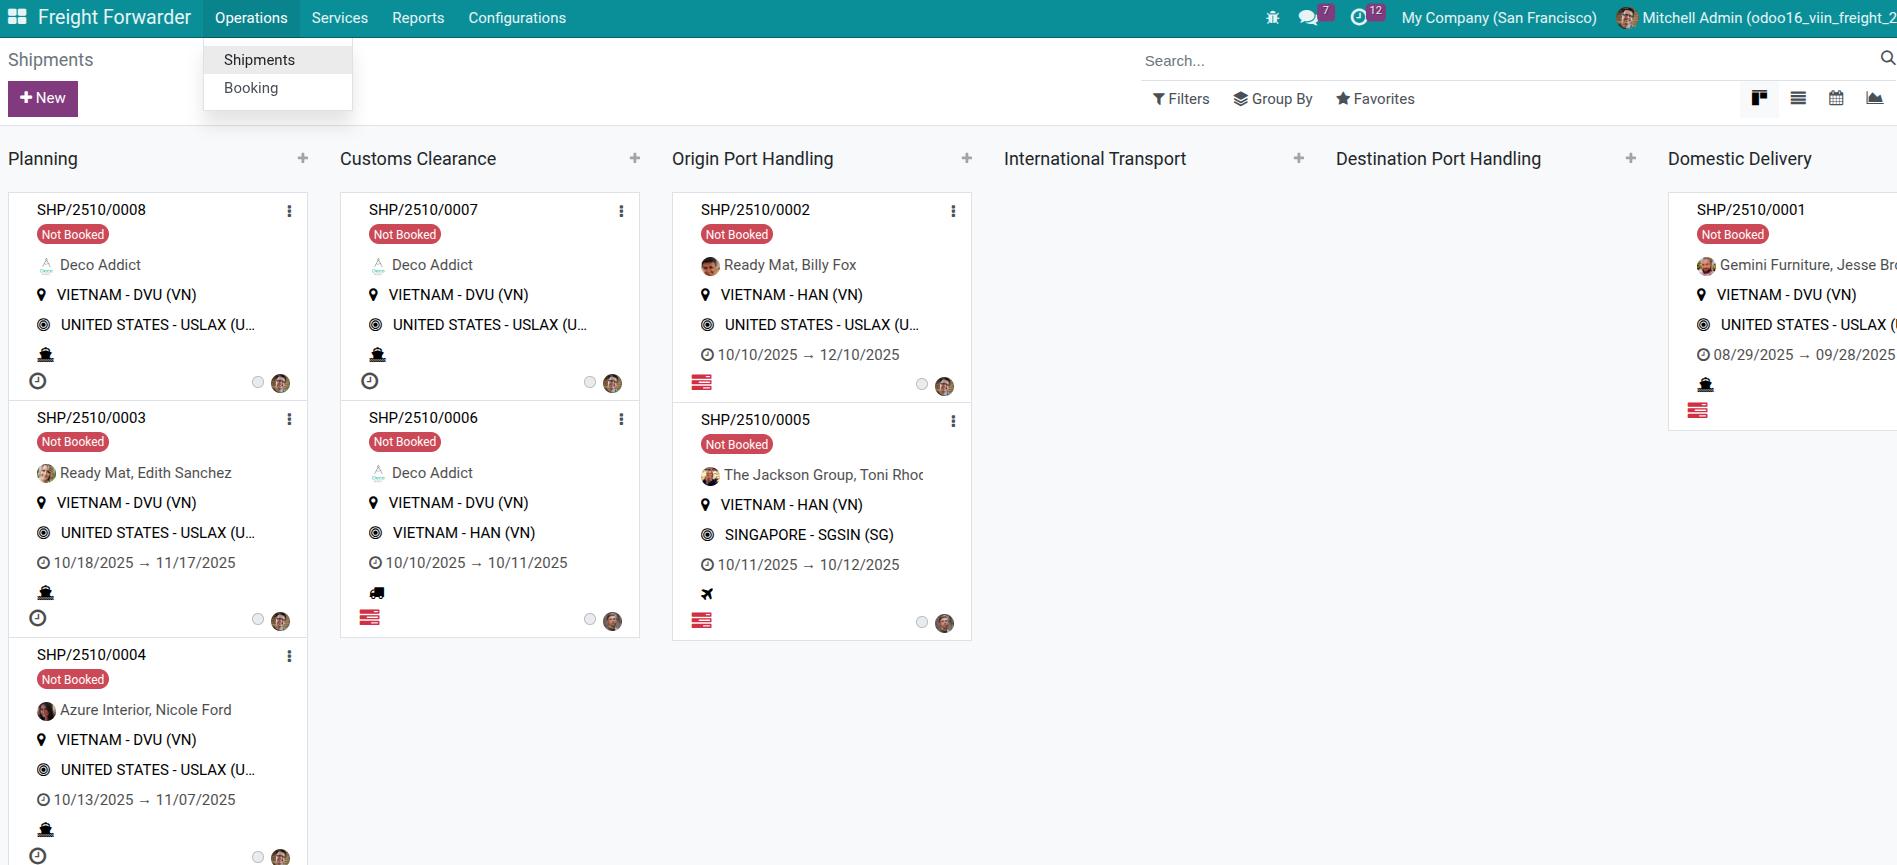The width and height of the screenshot is (1897, 865).
Task: Click the New shipment button
Action: pyautogui.click(x=43, y=98)
